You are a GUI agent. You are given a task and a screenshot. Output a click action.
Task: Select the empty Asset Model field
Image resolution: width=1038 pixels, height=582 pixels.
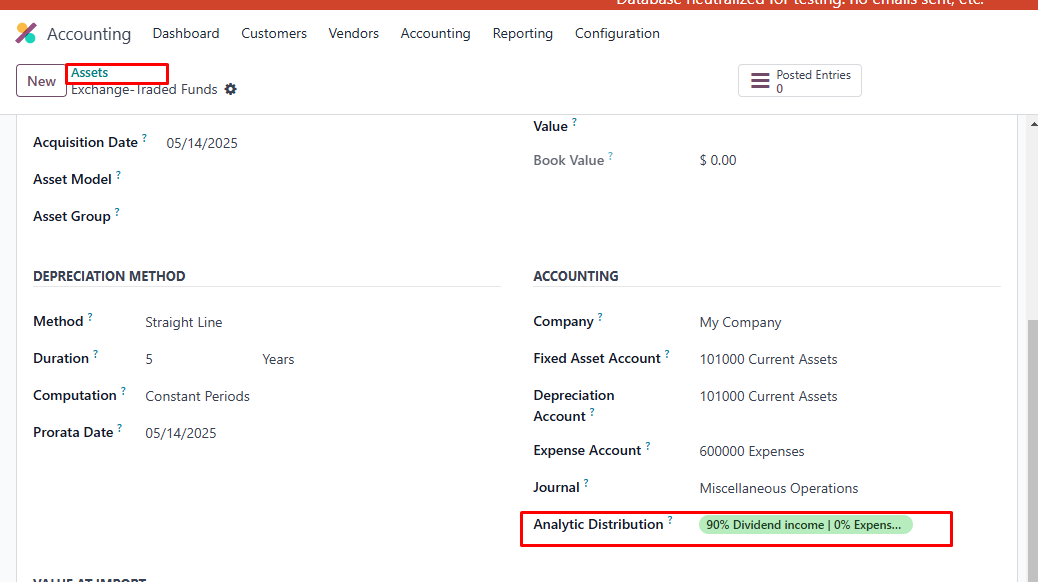[333, 179]
